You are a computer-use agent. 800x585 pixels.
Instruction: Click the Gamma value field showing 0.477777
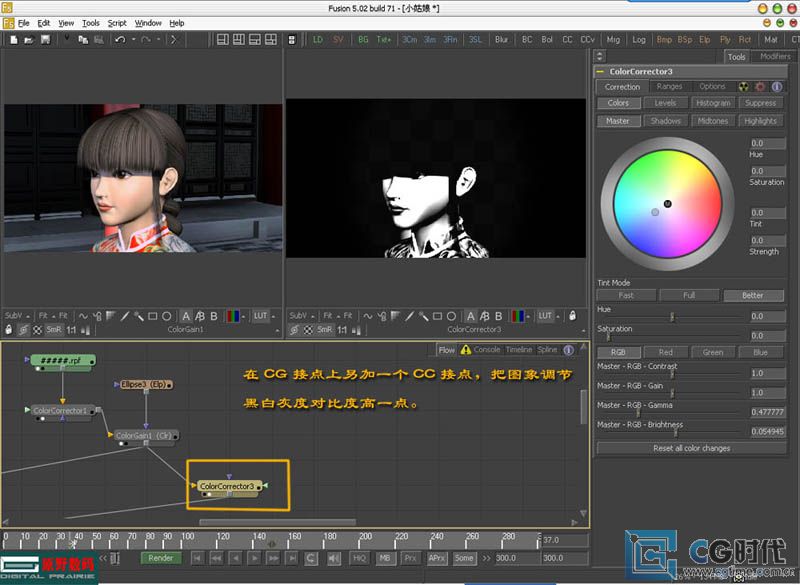pos(767,412)
